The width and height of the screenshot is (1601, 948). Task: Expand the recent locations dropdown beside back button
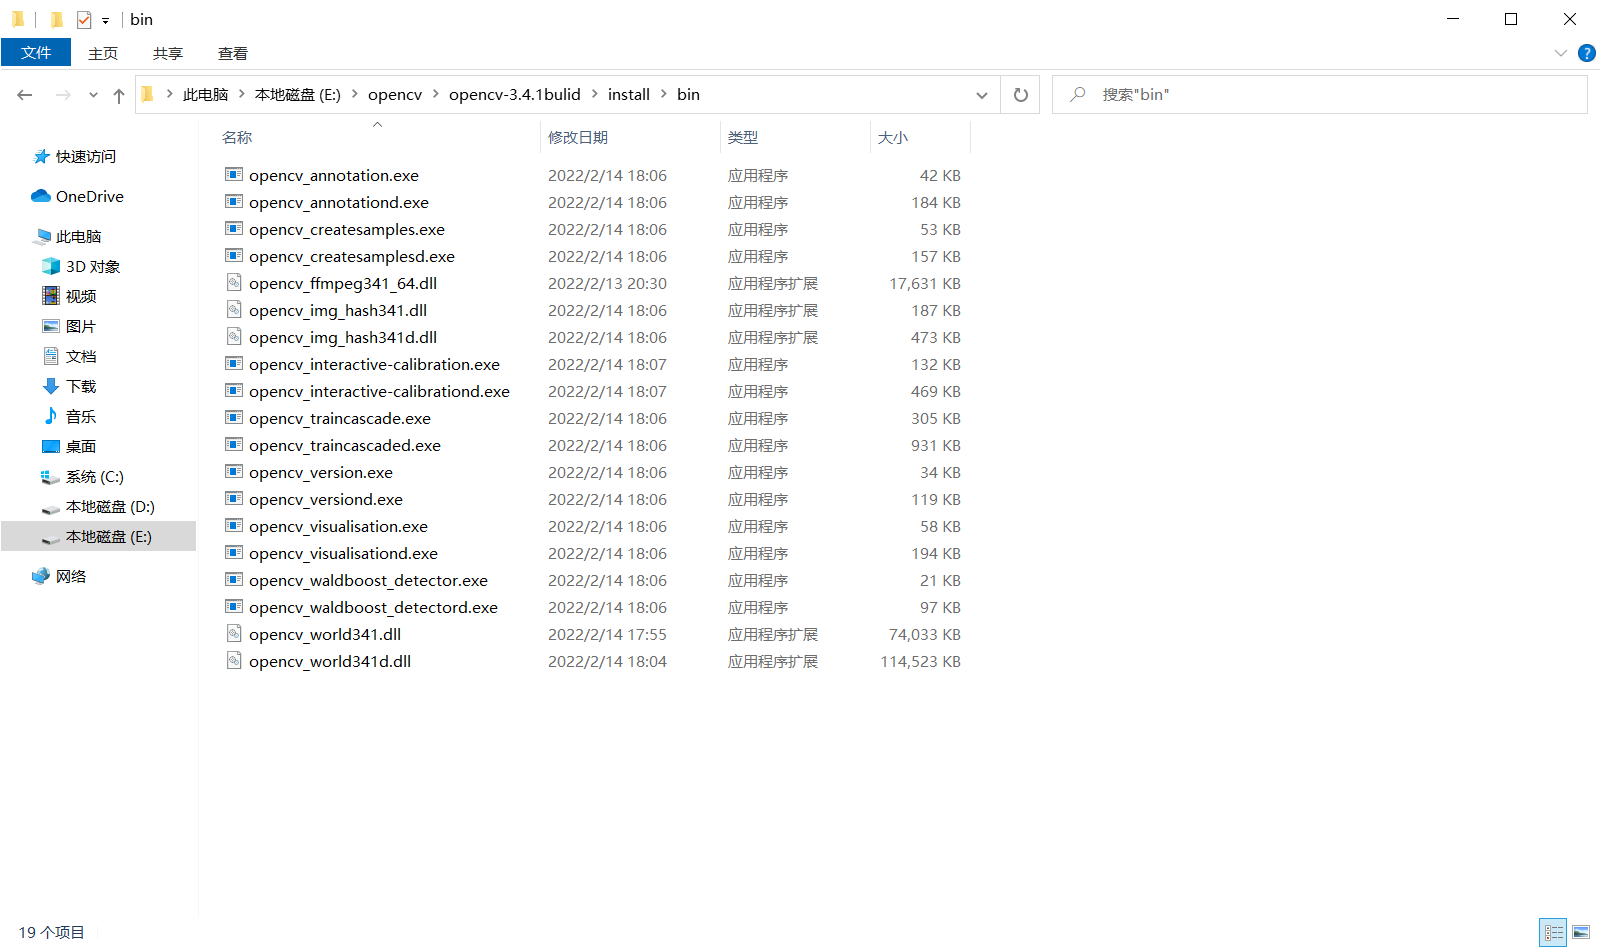pos(93,94)
